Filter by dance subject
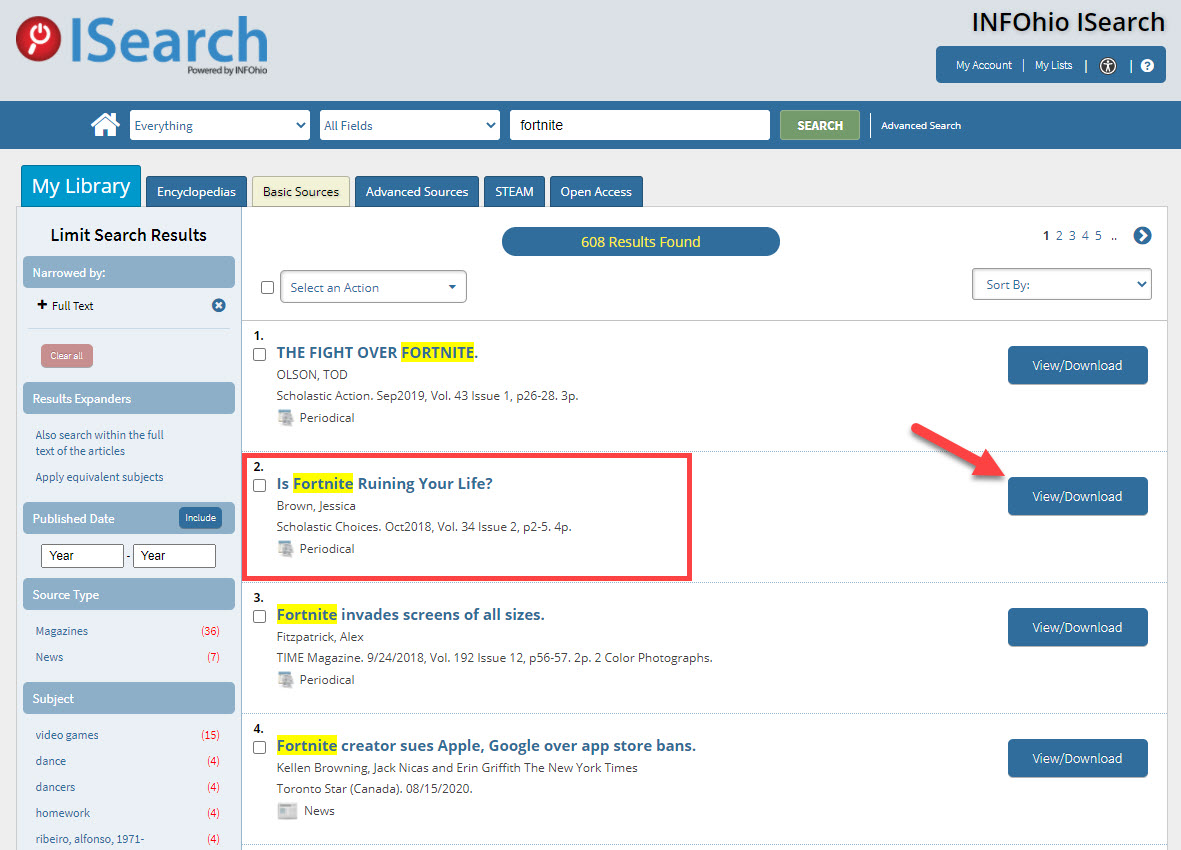This screenshot has height=850, width=1181. [x=50, y=760]
